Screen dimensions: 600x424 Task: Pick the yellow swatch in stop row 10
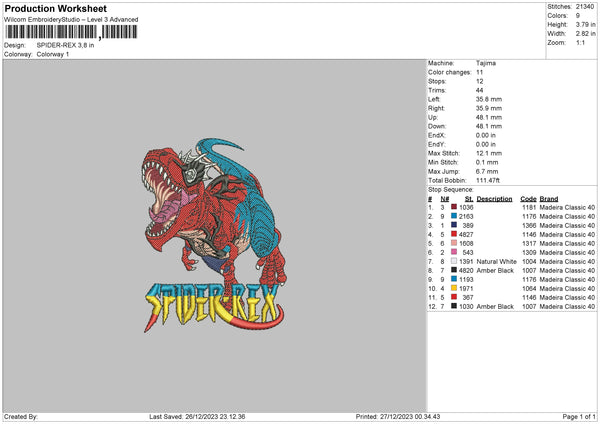454,288
